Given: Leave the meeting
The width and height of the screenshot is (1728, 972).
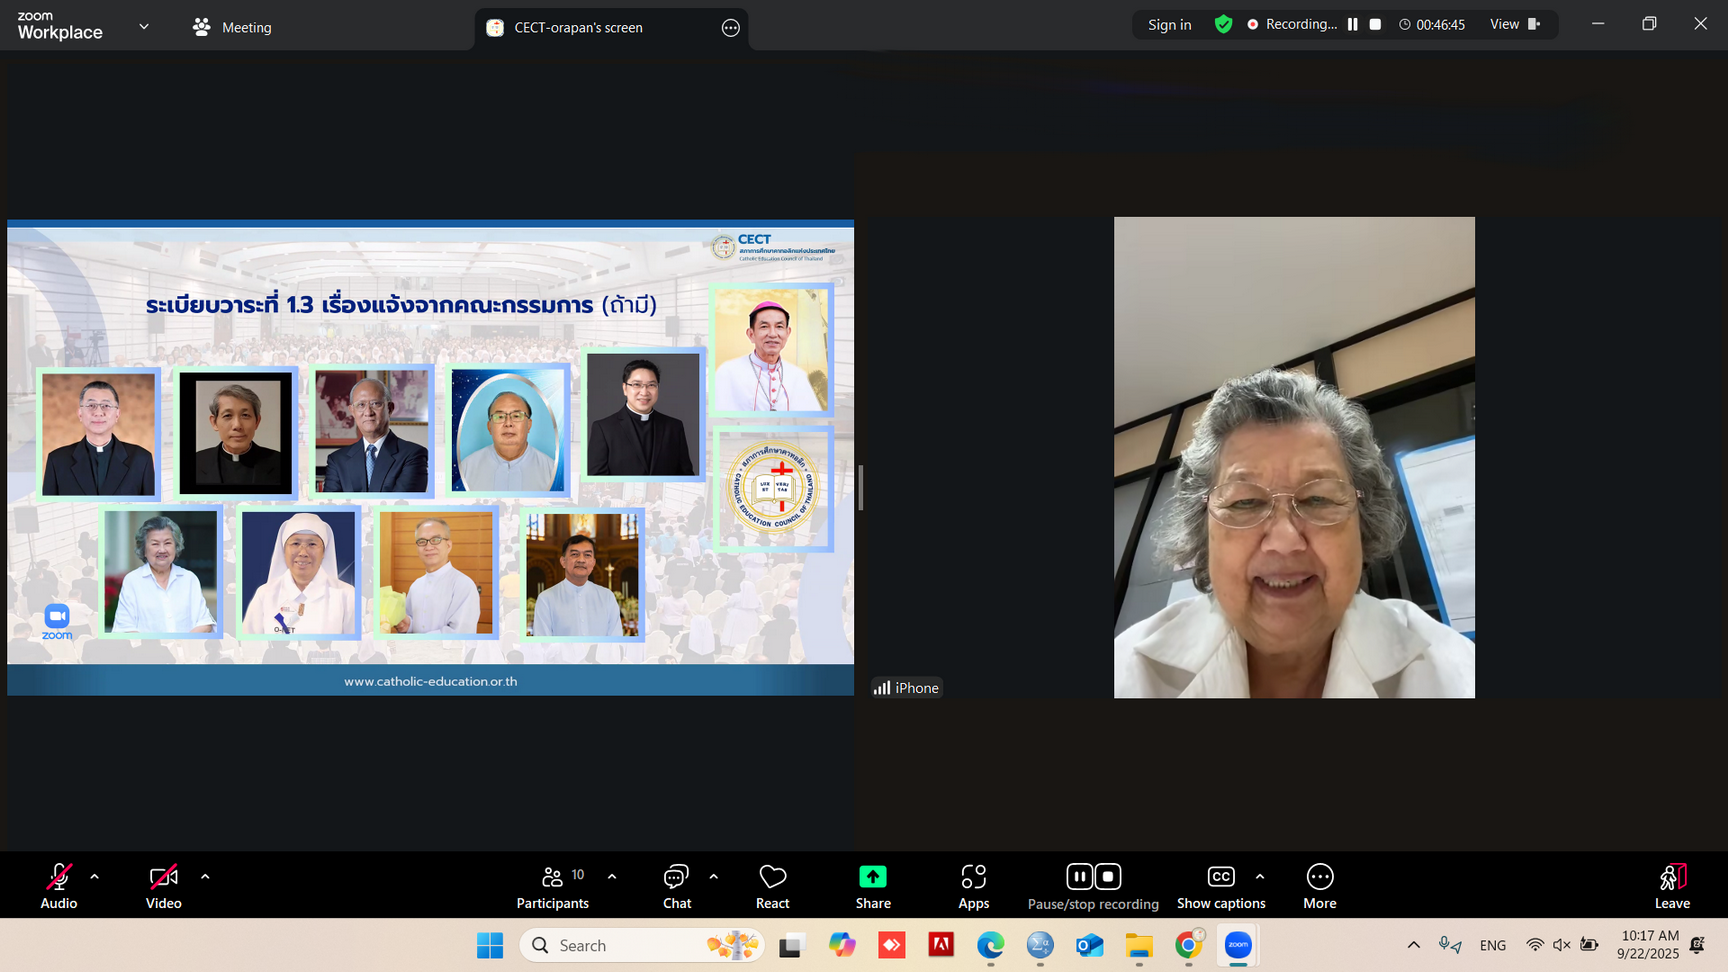Looking at the screenshot, I should 1671,885.
